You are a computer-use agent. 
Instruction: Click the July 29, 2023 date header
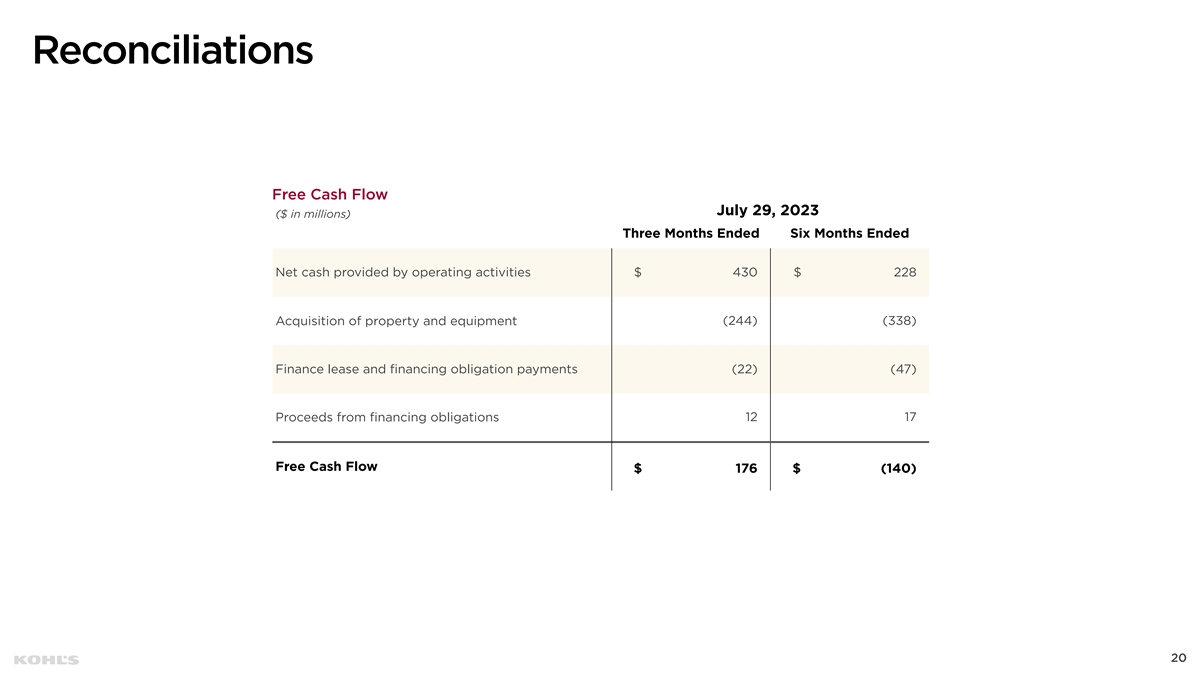[x=767, y=210]
